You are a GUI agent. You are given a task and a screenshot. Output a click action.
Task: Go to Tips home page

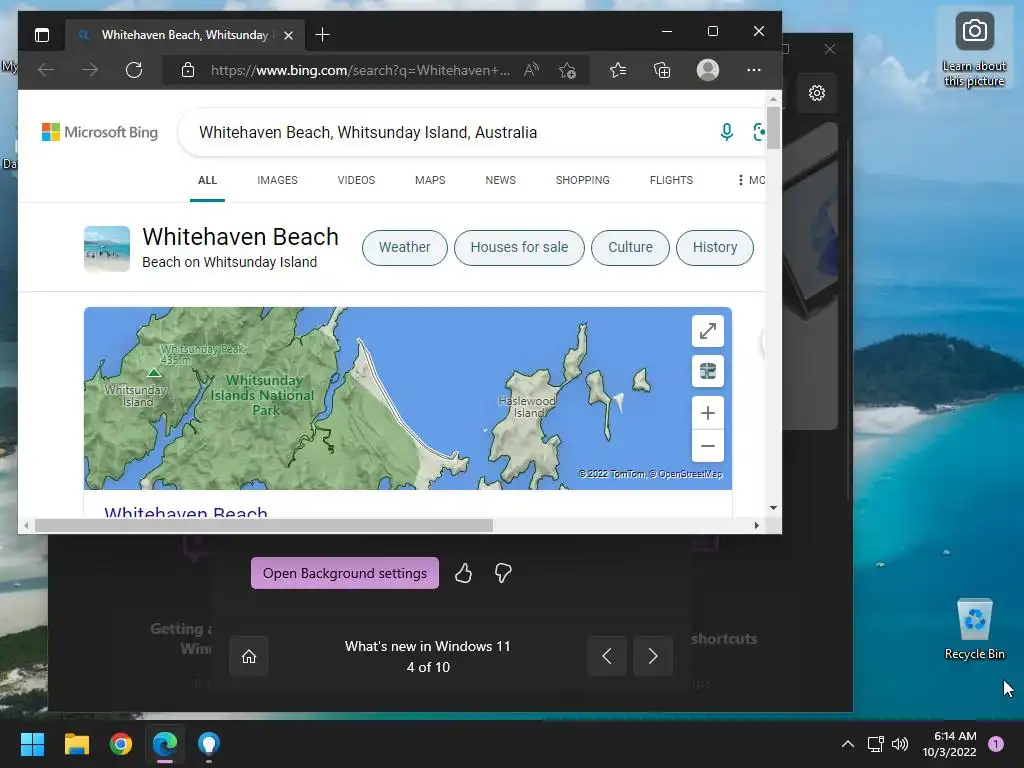(249, 656)
